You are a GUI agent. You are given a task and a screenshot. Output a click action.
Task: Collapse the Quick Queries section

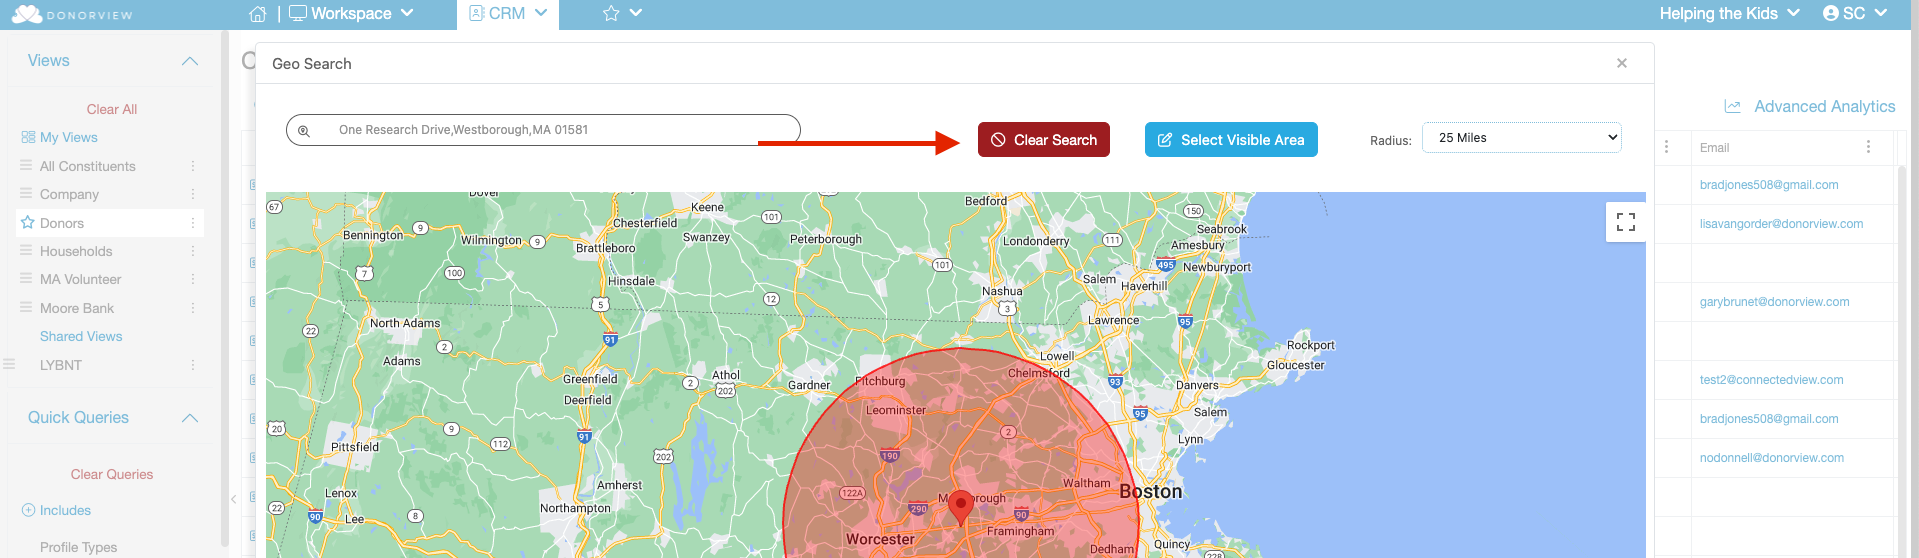point(190,418)
